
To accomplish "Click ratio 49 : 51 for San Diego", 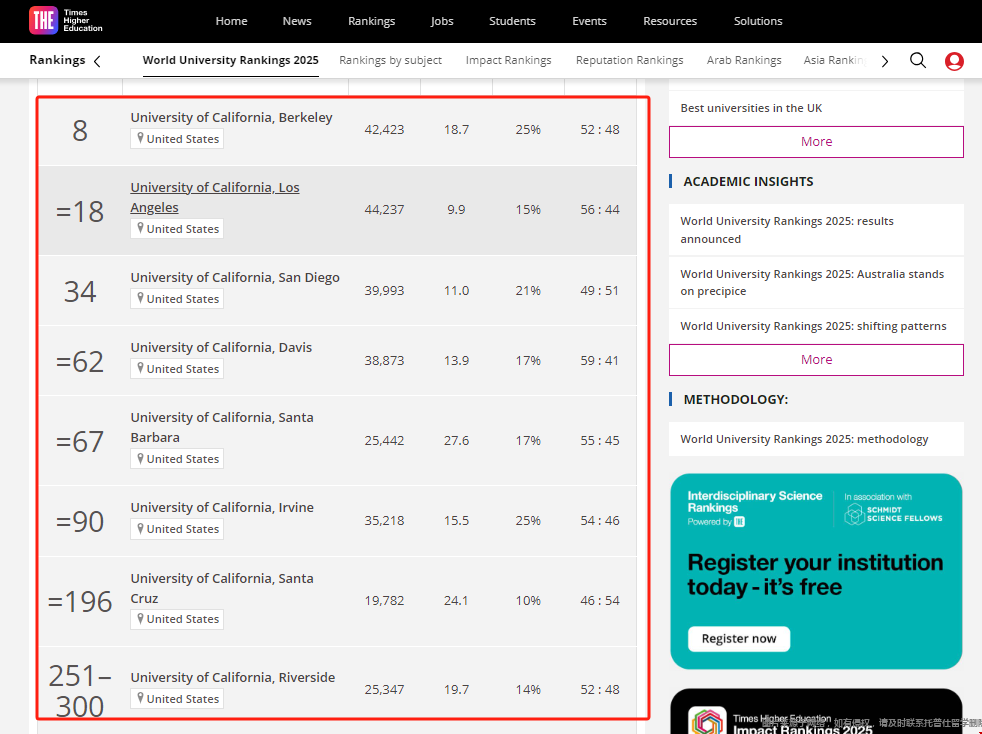I will [x=599, y=291].
